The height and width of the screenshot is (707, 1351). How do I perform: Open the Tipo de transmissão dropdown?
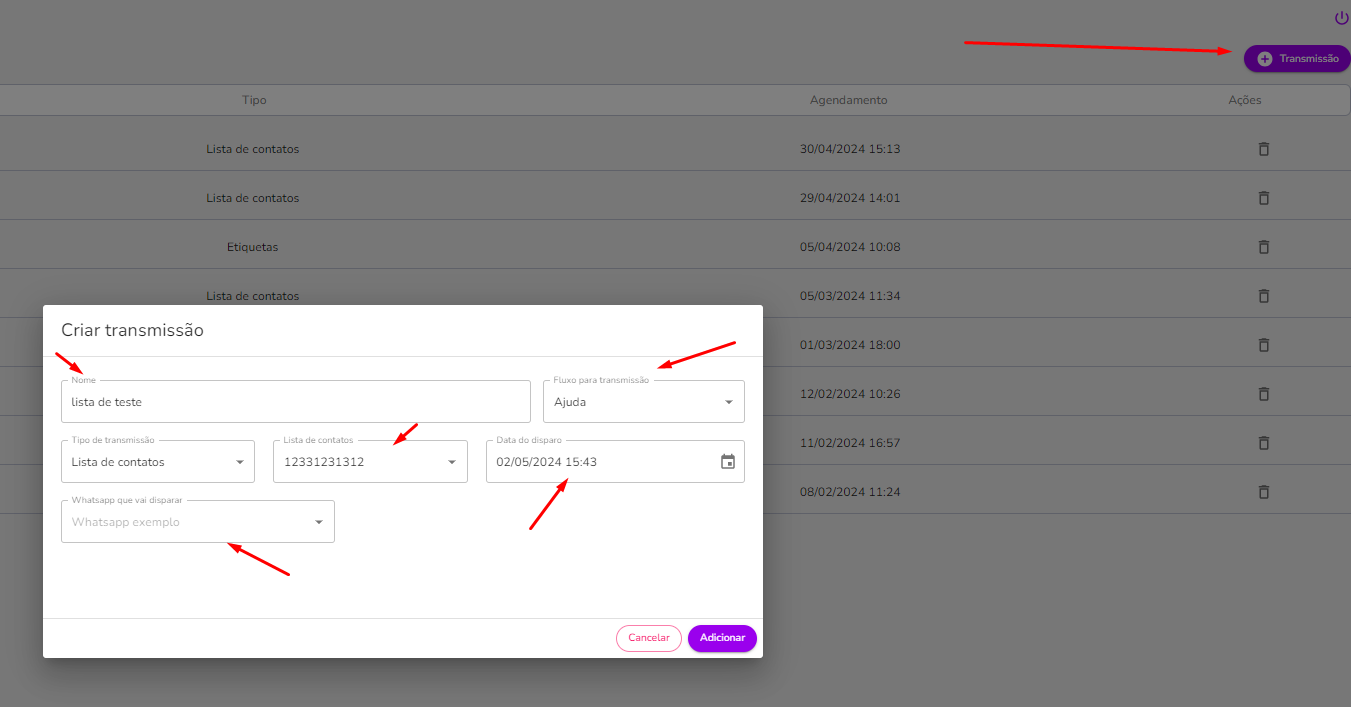[x=158, y=462]
